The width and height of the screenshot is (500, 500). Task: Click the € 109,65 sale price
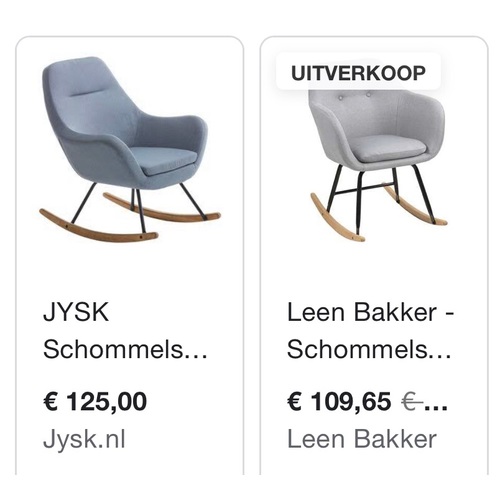(339, 401)
